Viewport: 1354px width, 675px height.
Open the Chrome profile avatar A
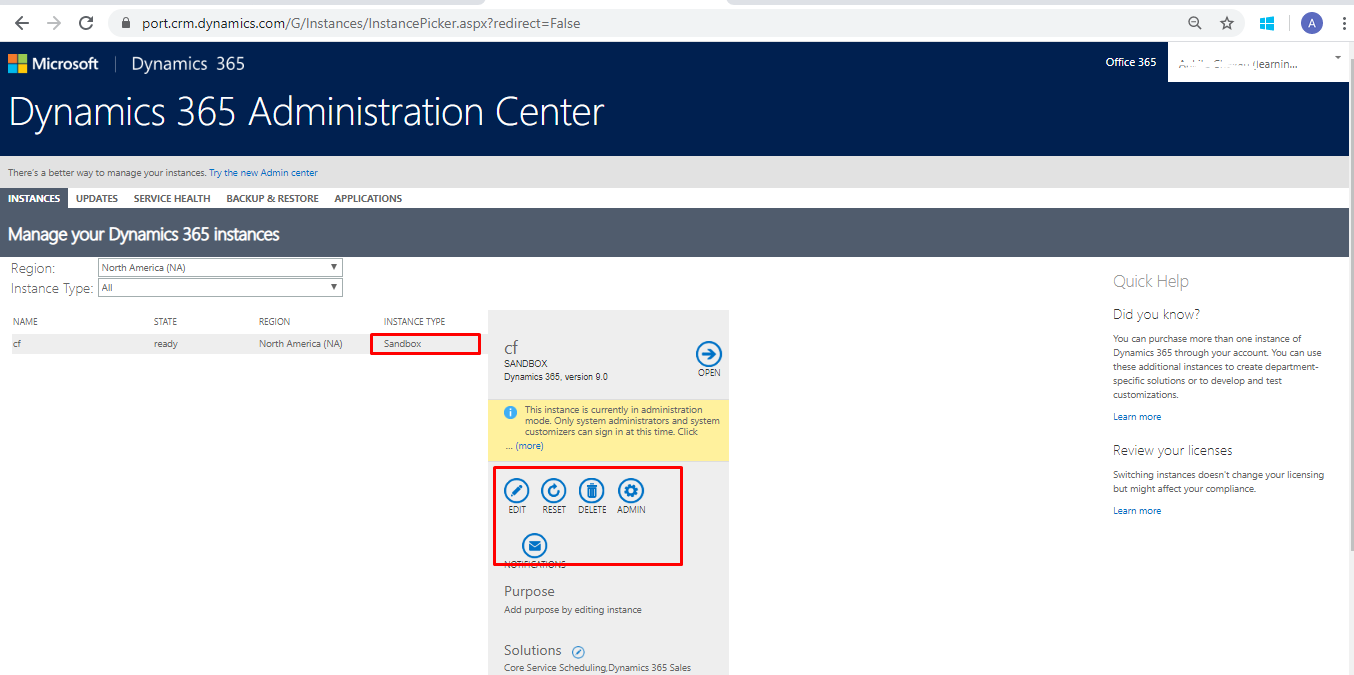coord(1311,23)
